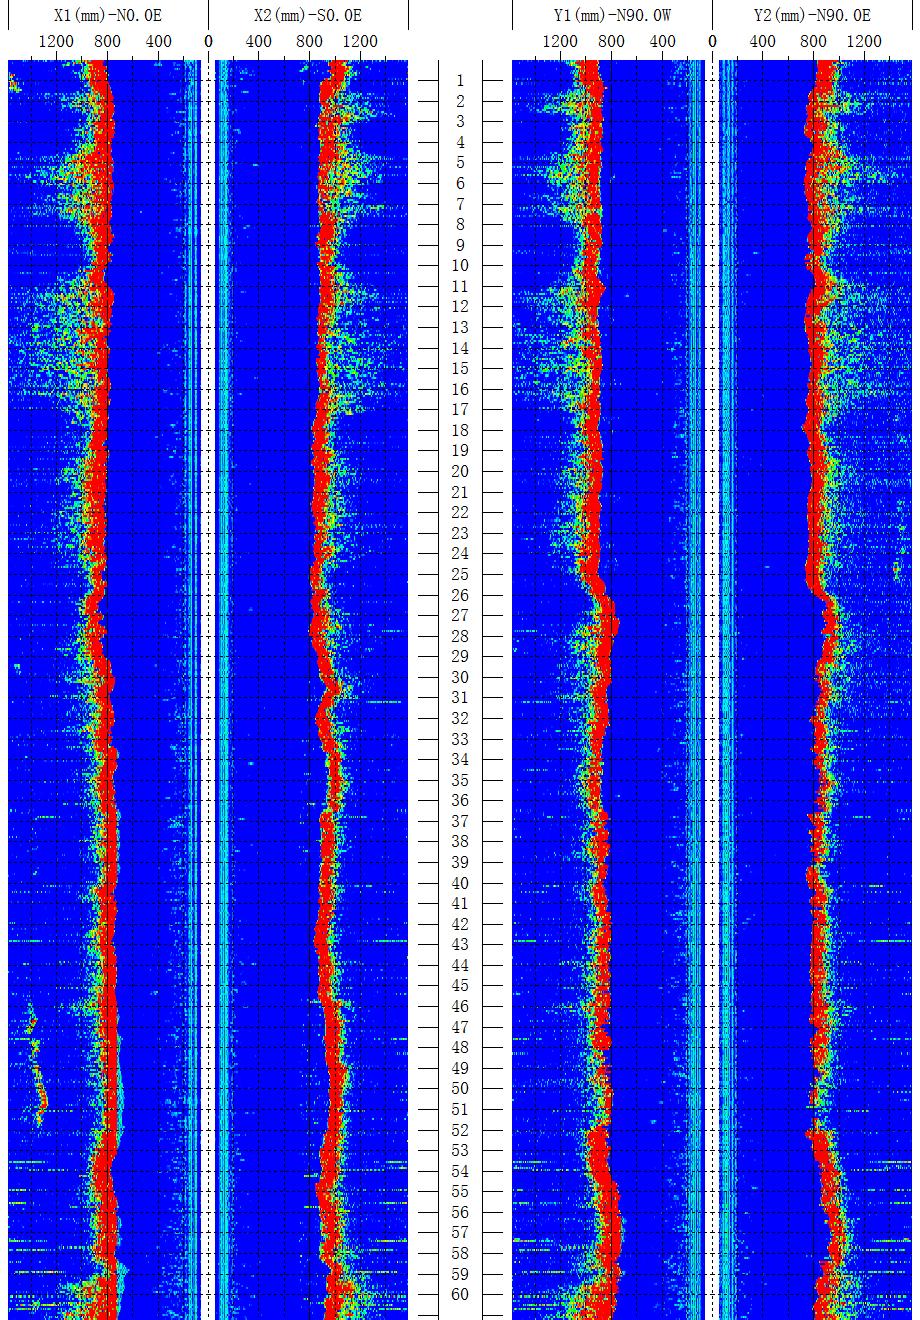
Task: Click the X1(mm)-N0.0E panel header
Action: 107,16
